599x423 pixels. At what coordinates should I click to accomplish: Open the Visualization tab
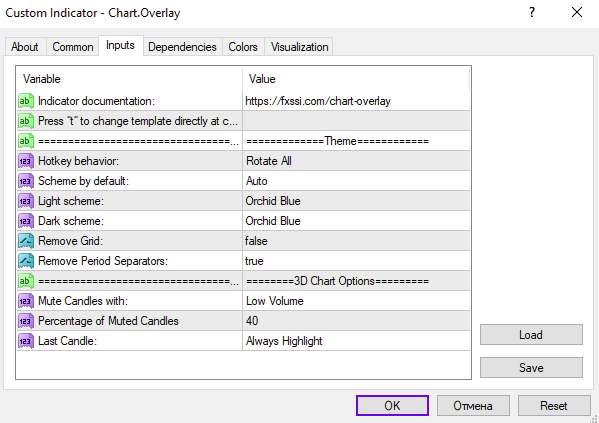coord(300,47)
